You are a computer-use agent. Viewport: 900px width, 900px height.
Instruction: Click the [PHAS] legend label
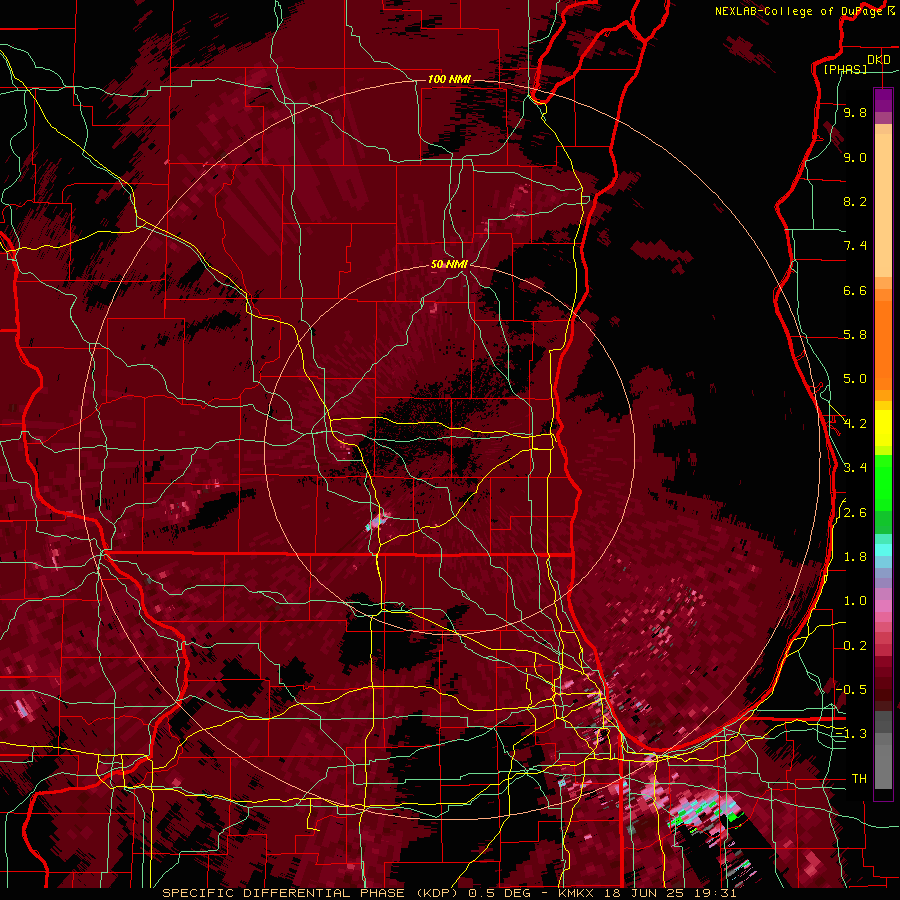(x=845, y=69)
